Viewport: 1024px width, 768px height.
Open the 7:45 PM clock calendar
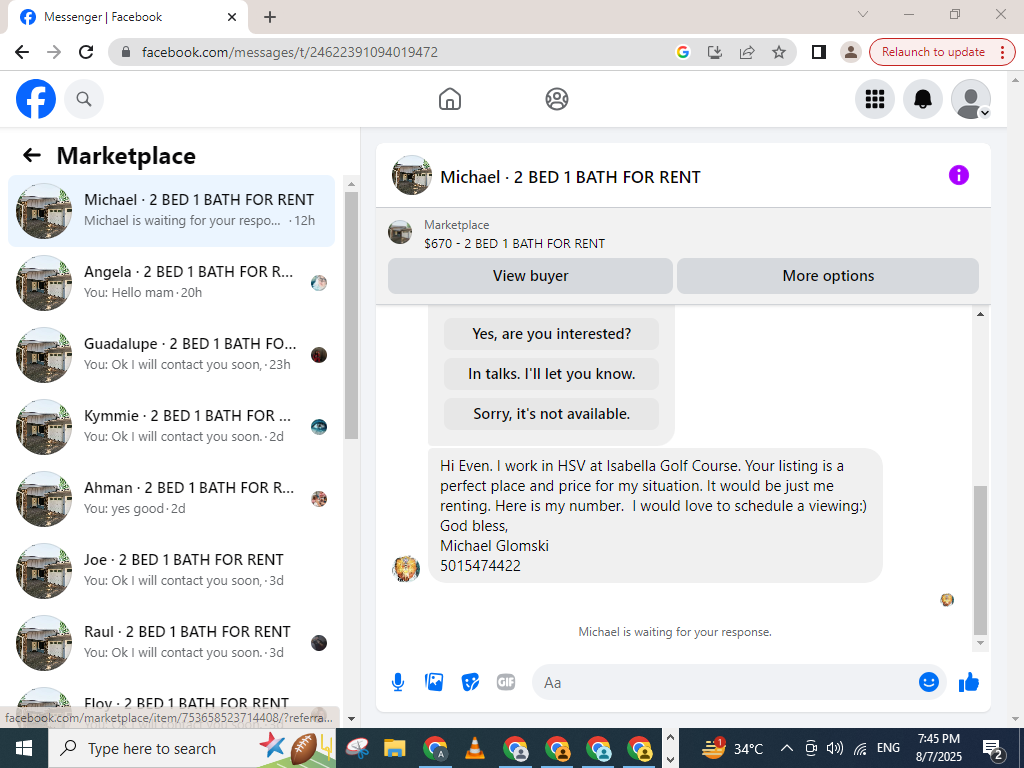938,748
